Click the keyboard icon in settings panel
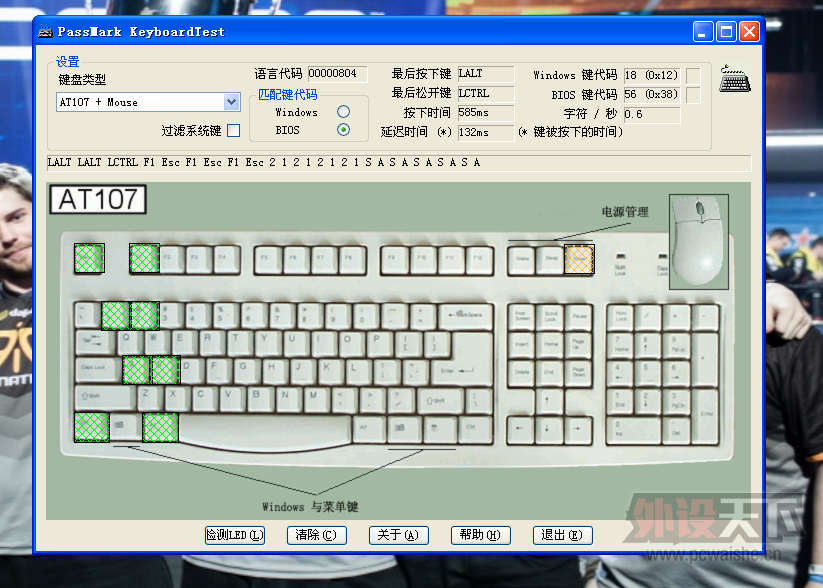823x588 pixels. [x=734, y=82]
